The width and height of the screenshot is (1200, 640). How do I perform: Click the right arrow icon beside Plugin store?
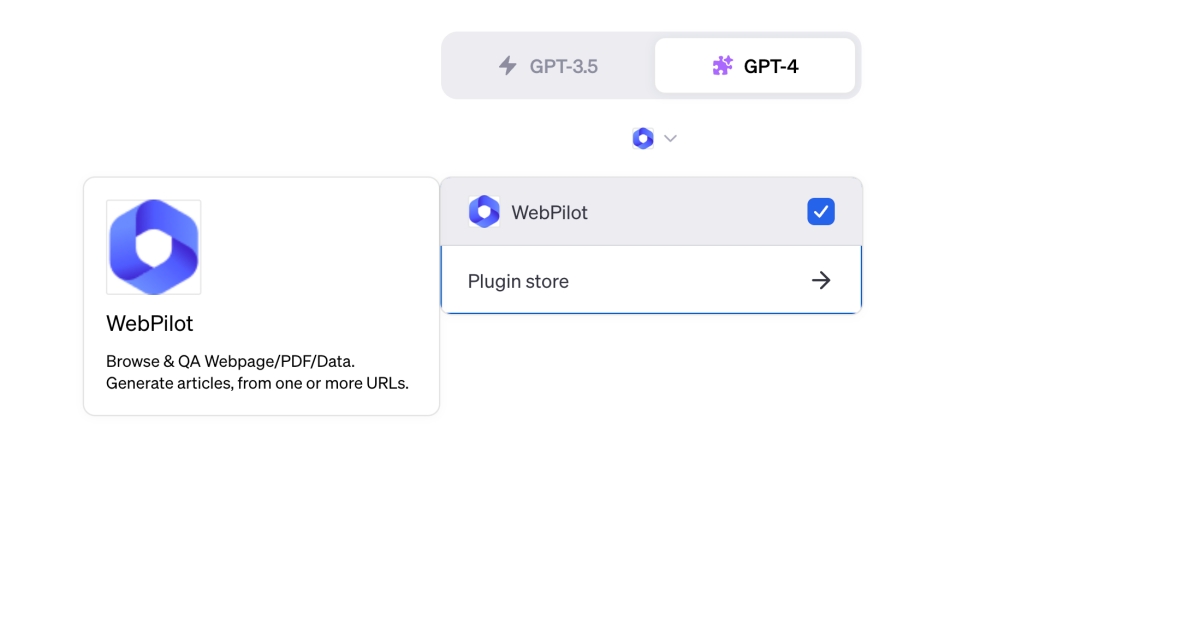pos(821,281)
